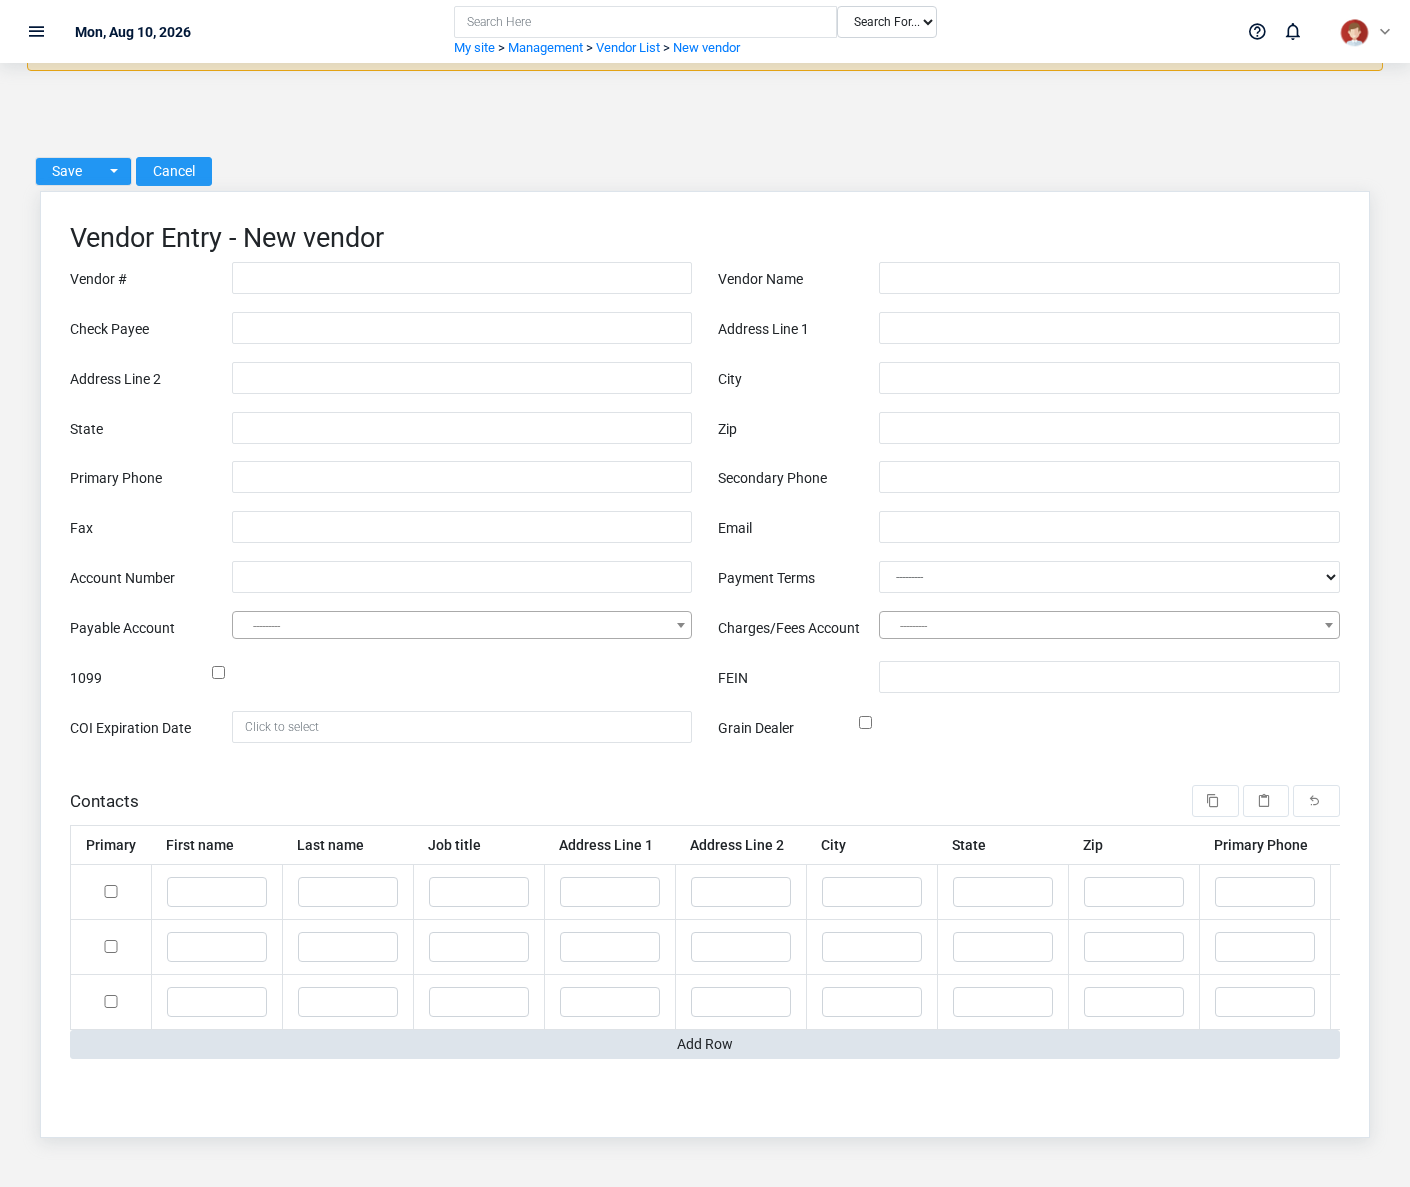Toggle the 1099 checkbox
The width and height of the screenshot is (1410, 1187).
coord(218,673)
